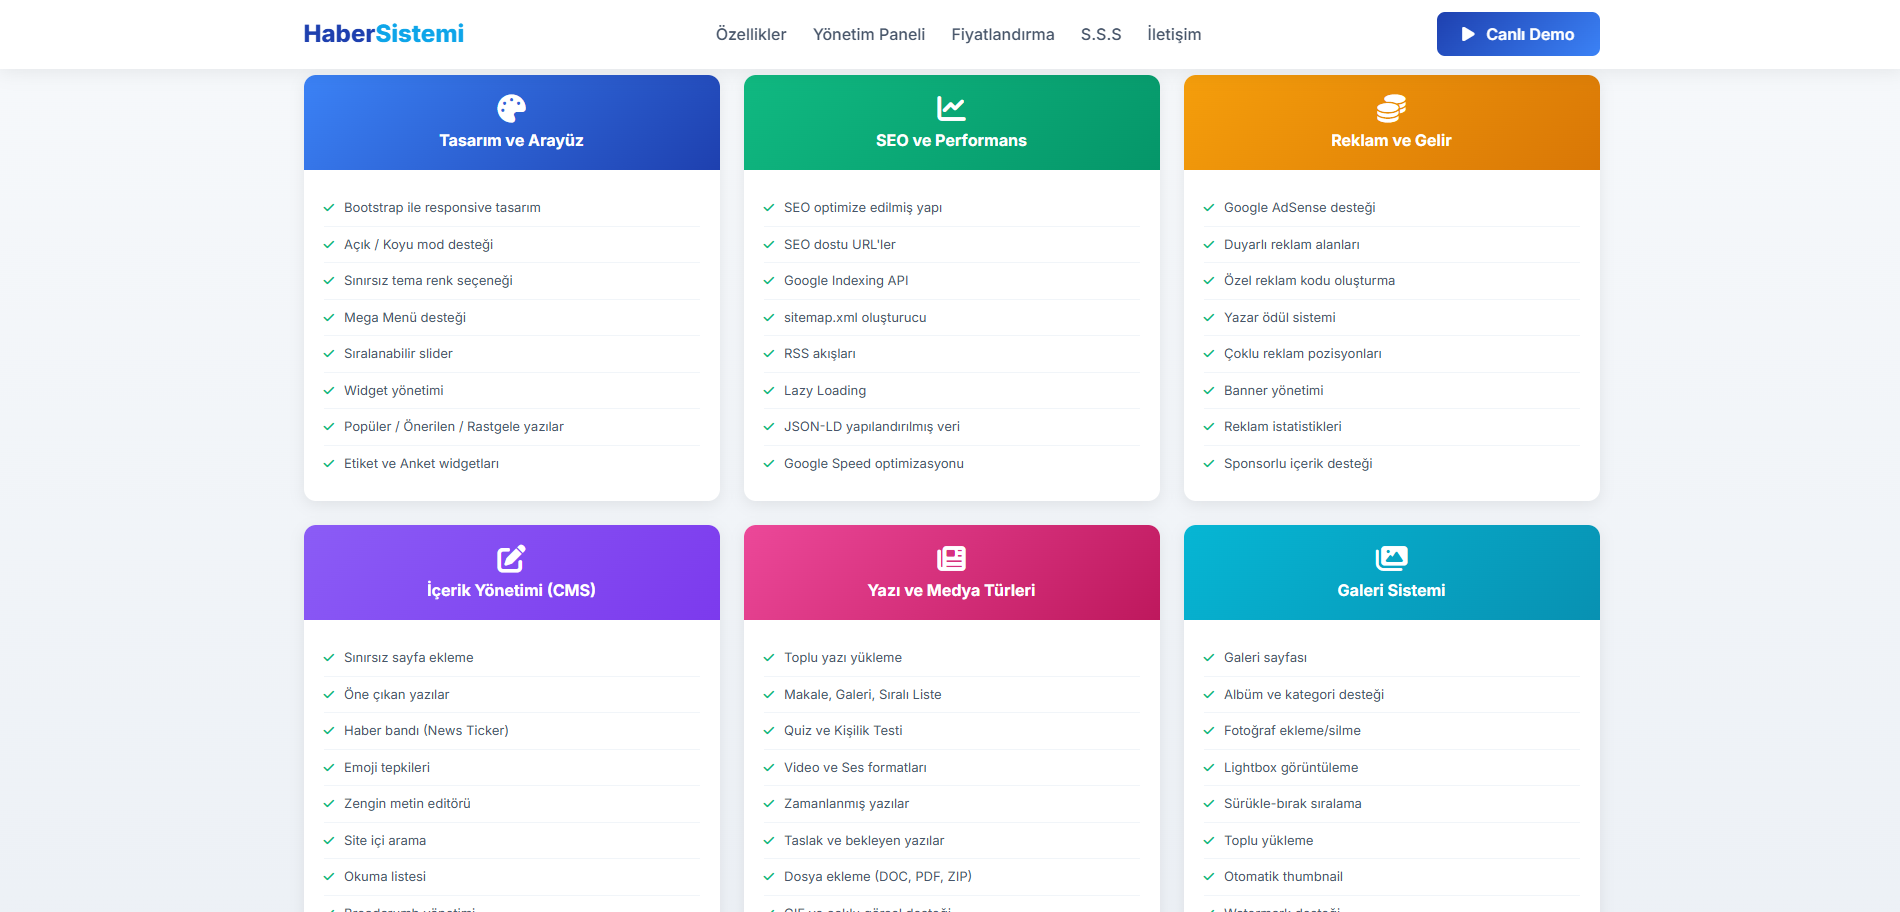Open the Fiyatlandırma nav link
Image resolution: width=1900 pixels, height=912 pixels.
(x=1002, y=34)
